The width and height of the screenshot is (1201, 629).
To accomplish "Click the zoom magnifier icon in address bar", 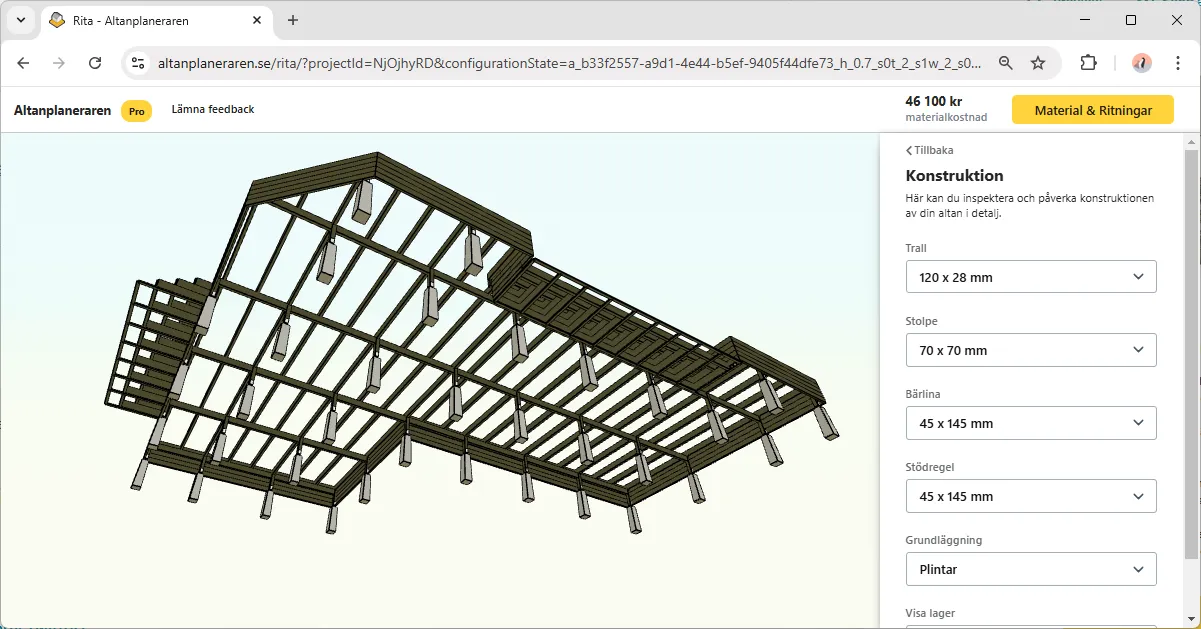I will pos(1006,63).
